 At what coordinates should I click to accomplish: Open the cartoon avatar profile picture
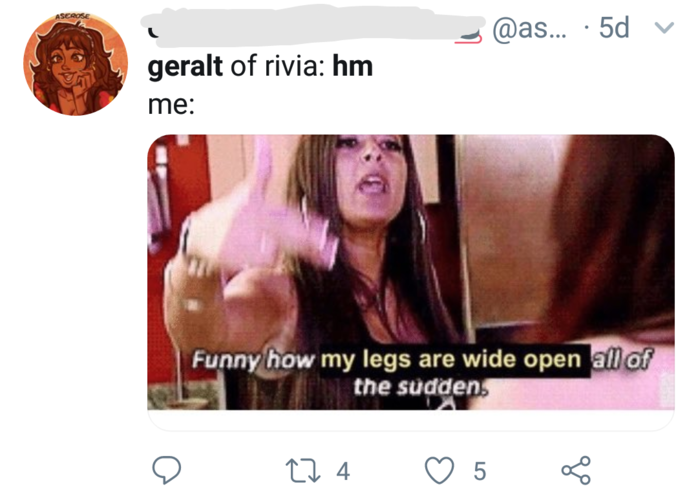(x=76, y=65)
